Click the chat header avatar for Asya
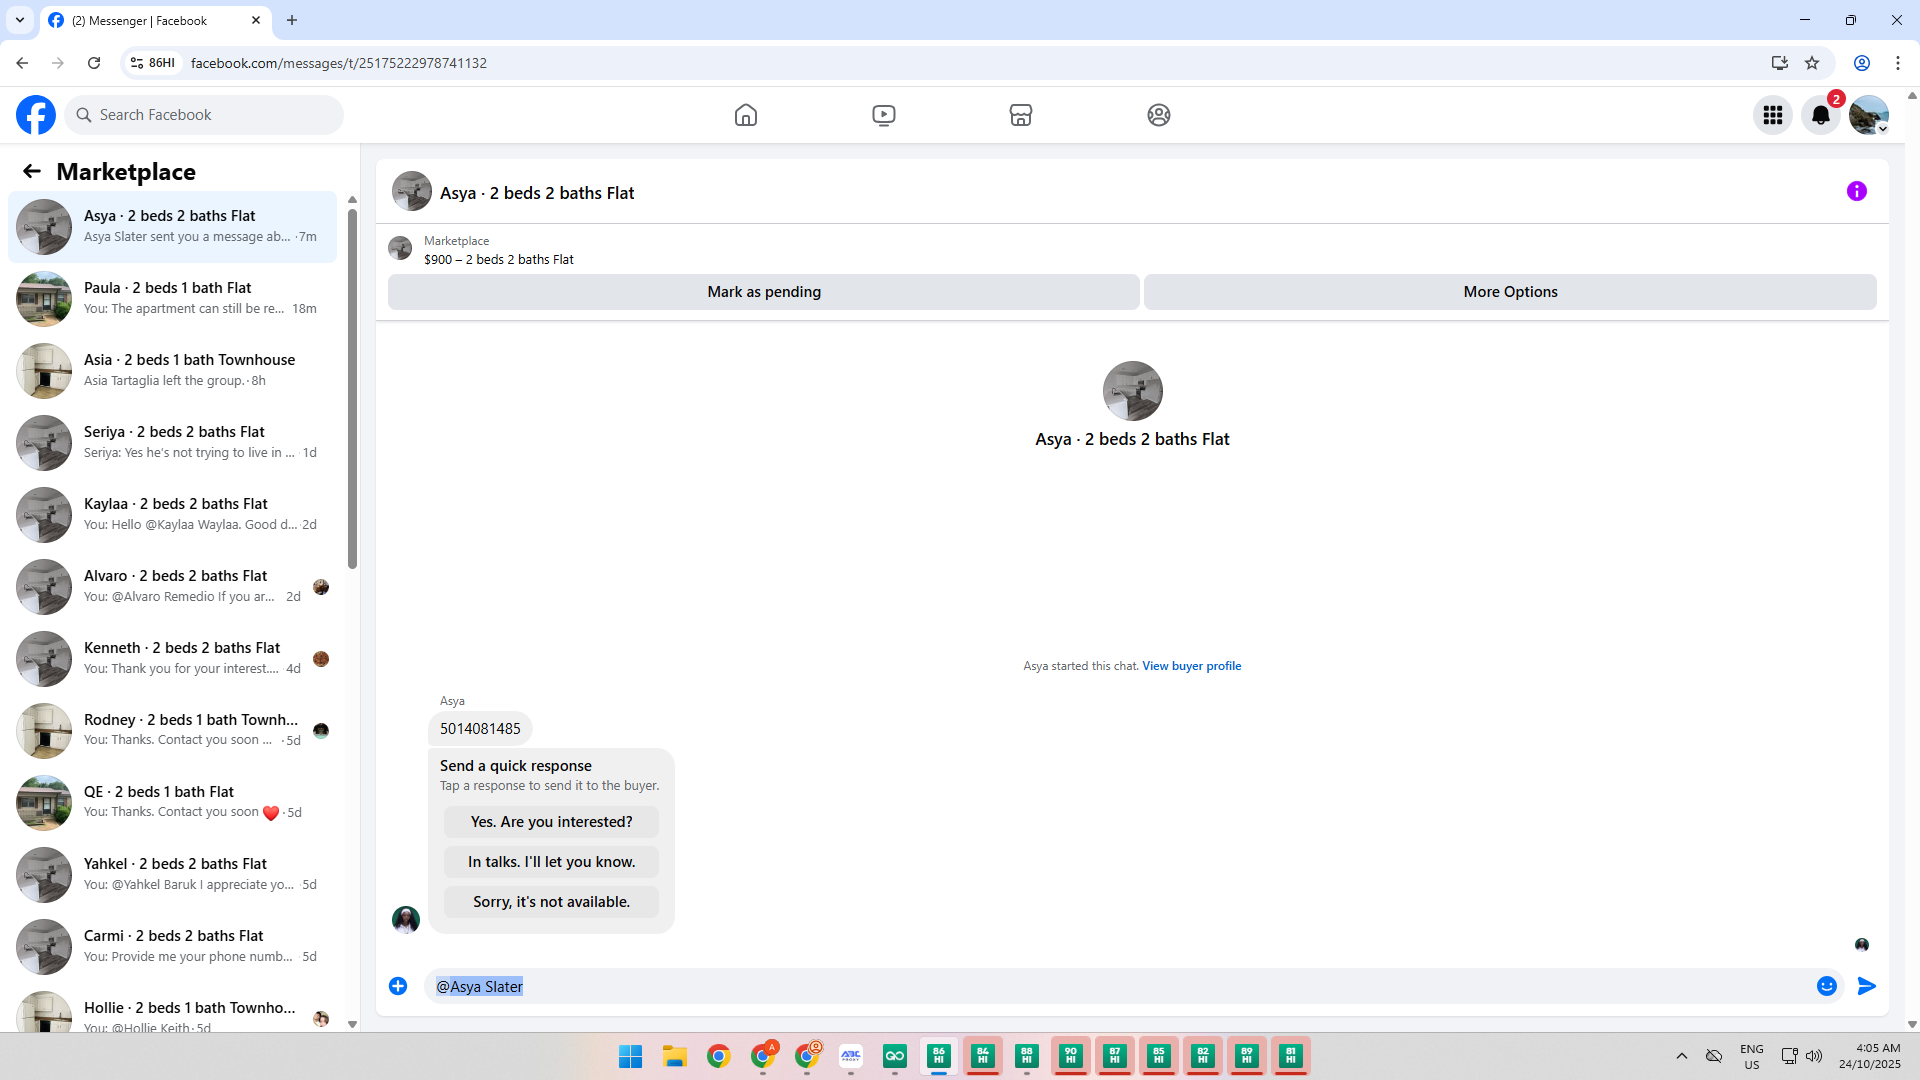This screenshot has height=1080, width=1920. [412, 191]
